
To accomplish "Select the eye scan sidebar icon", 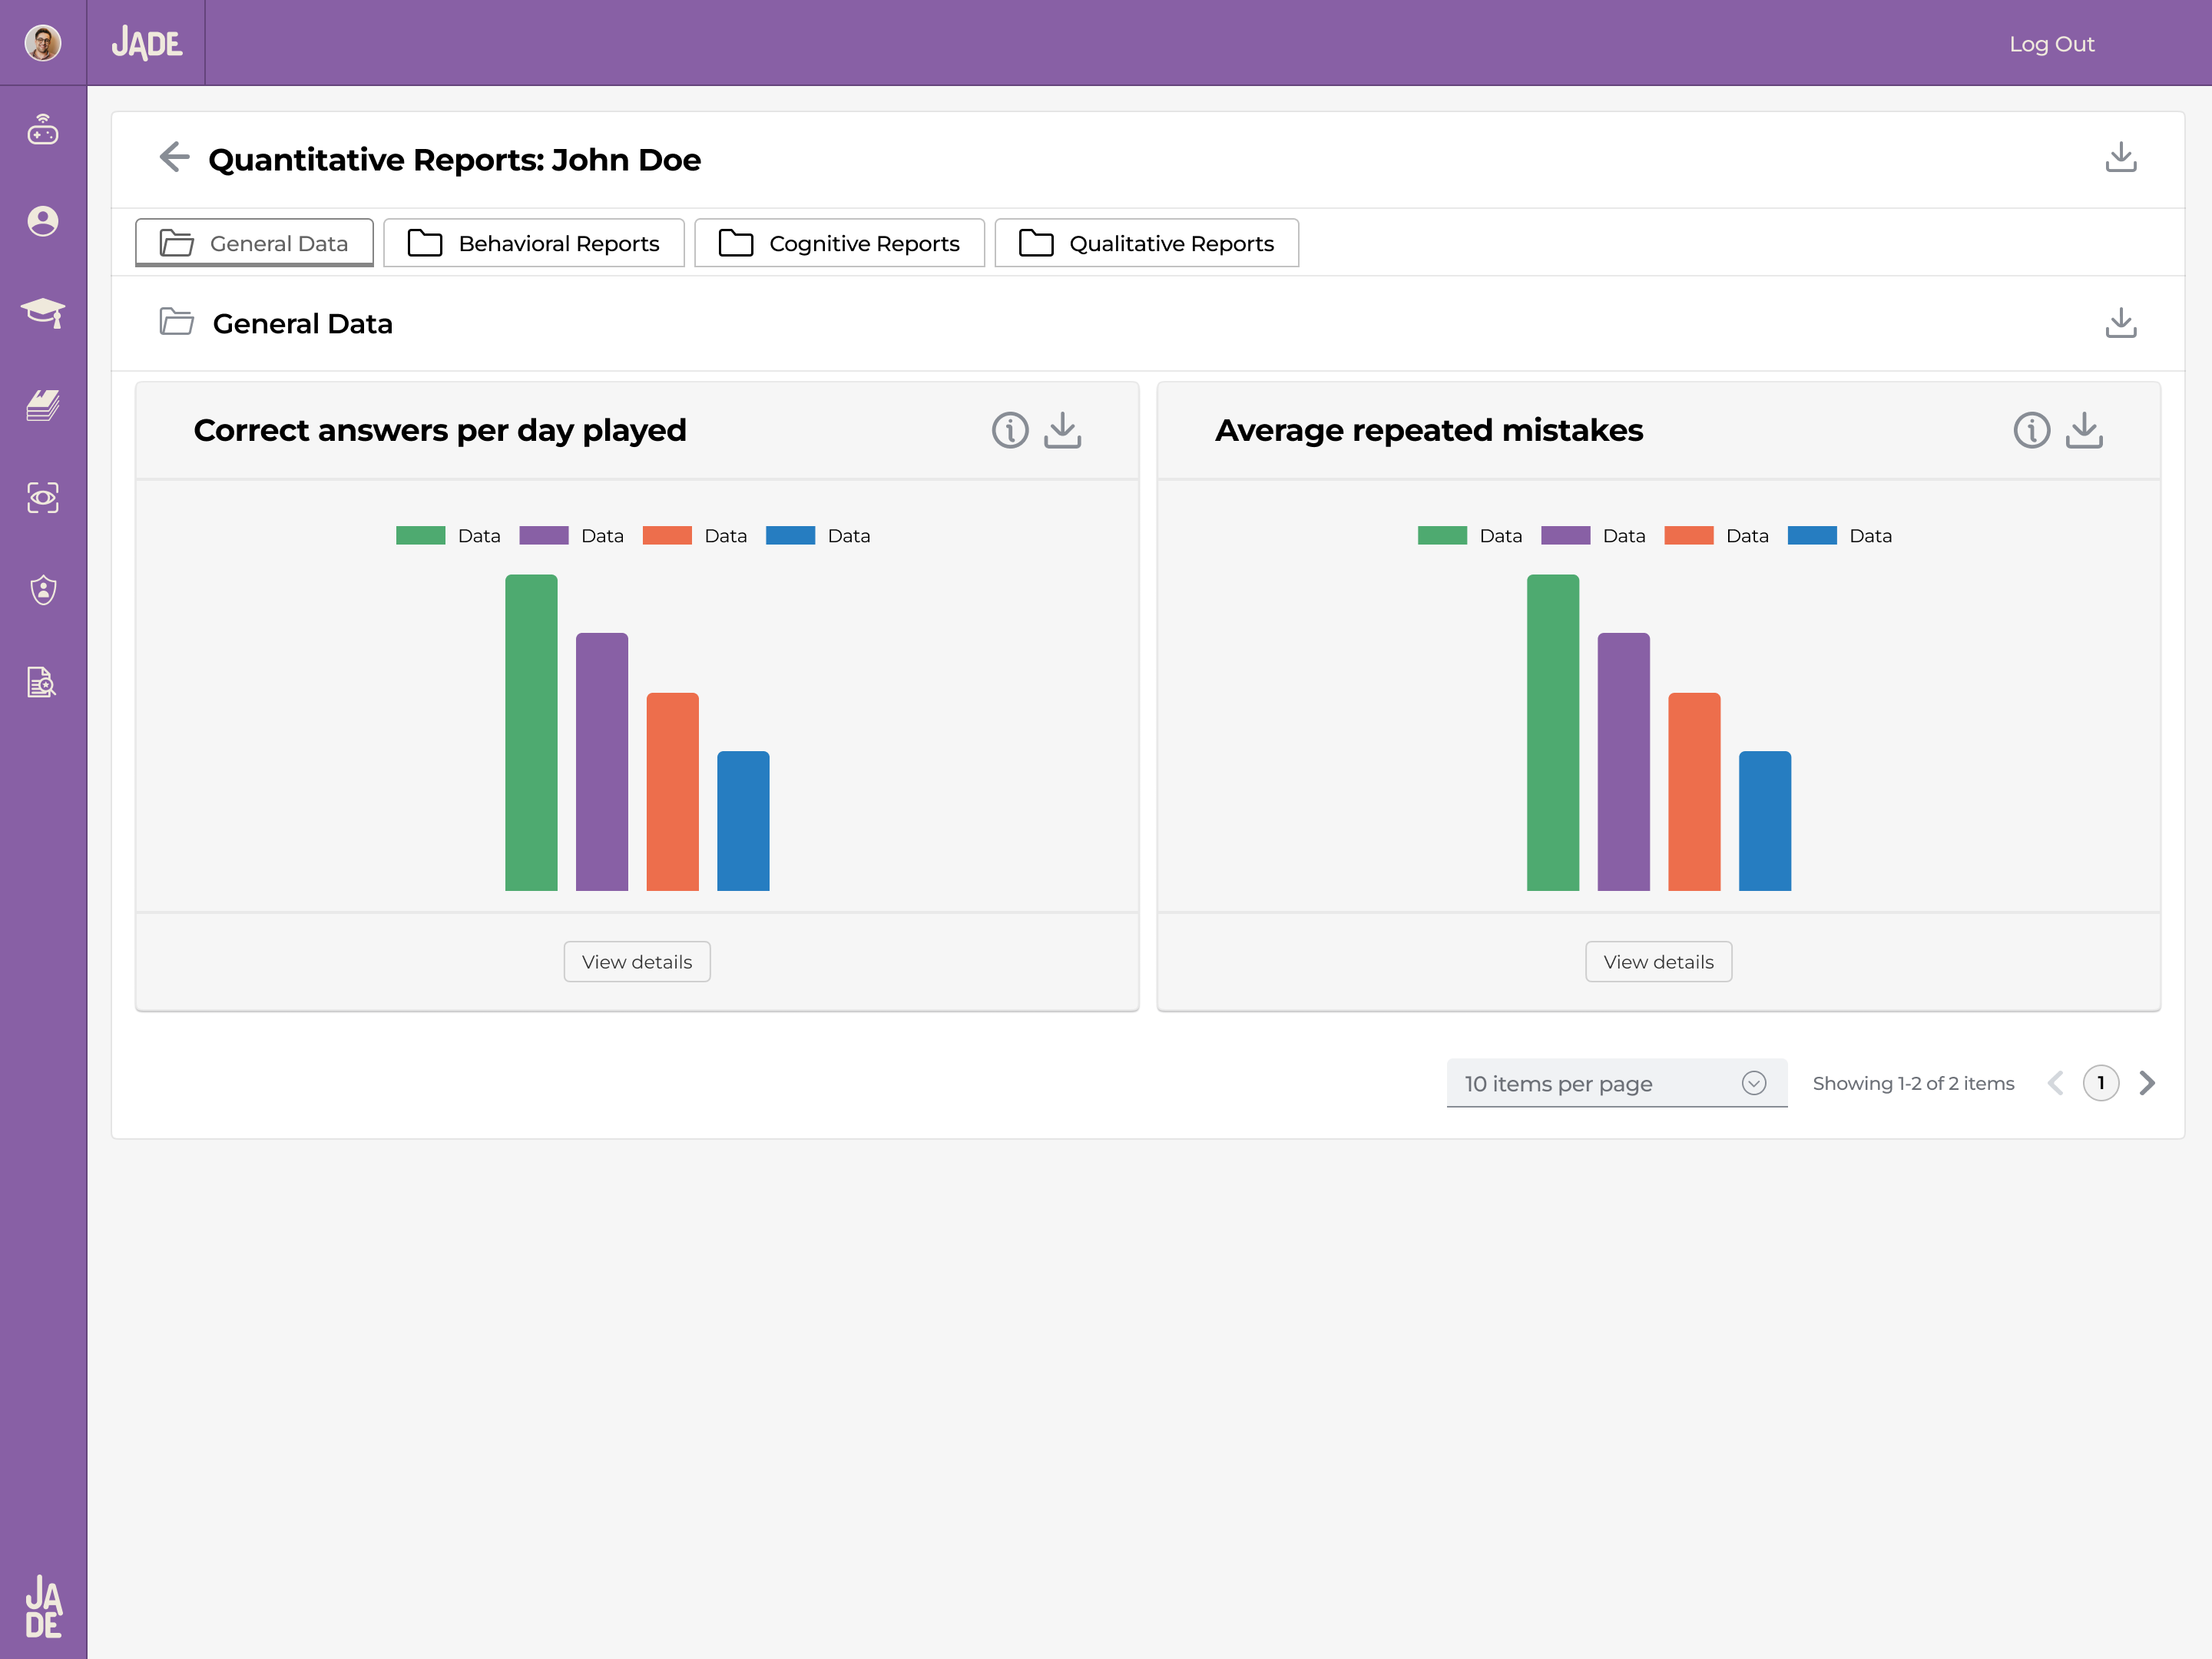I will point(43,497).
